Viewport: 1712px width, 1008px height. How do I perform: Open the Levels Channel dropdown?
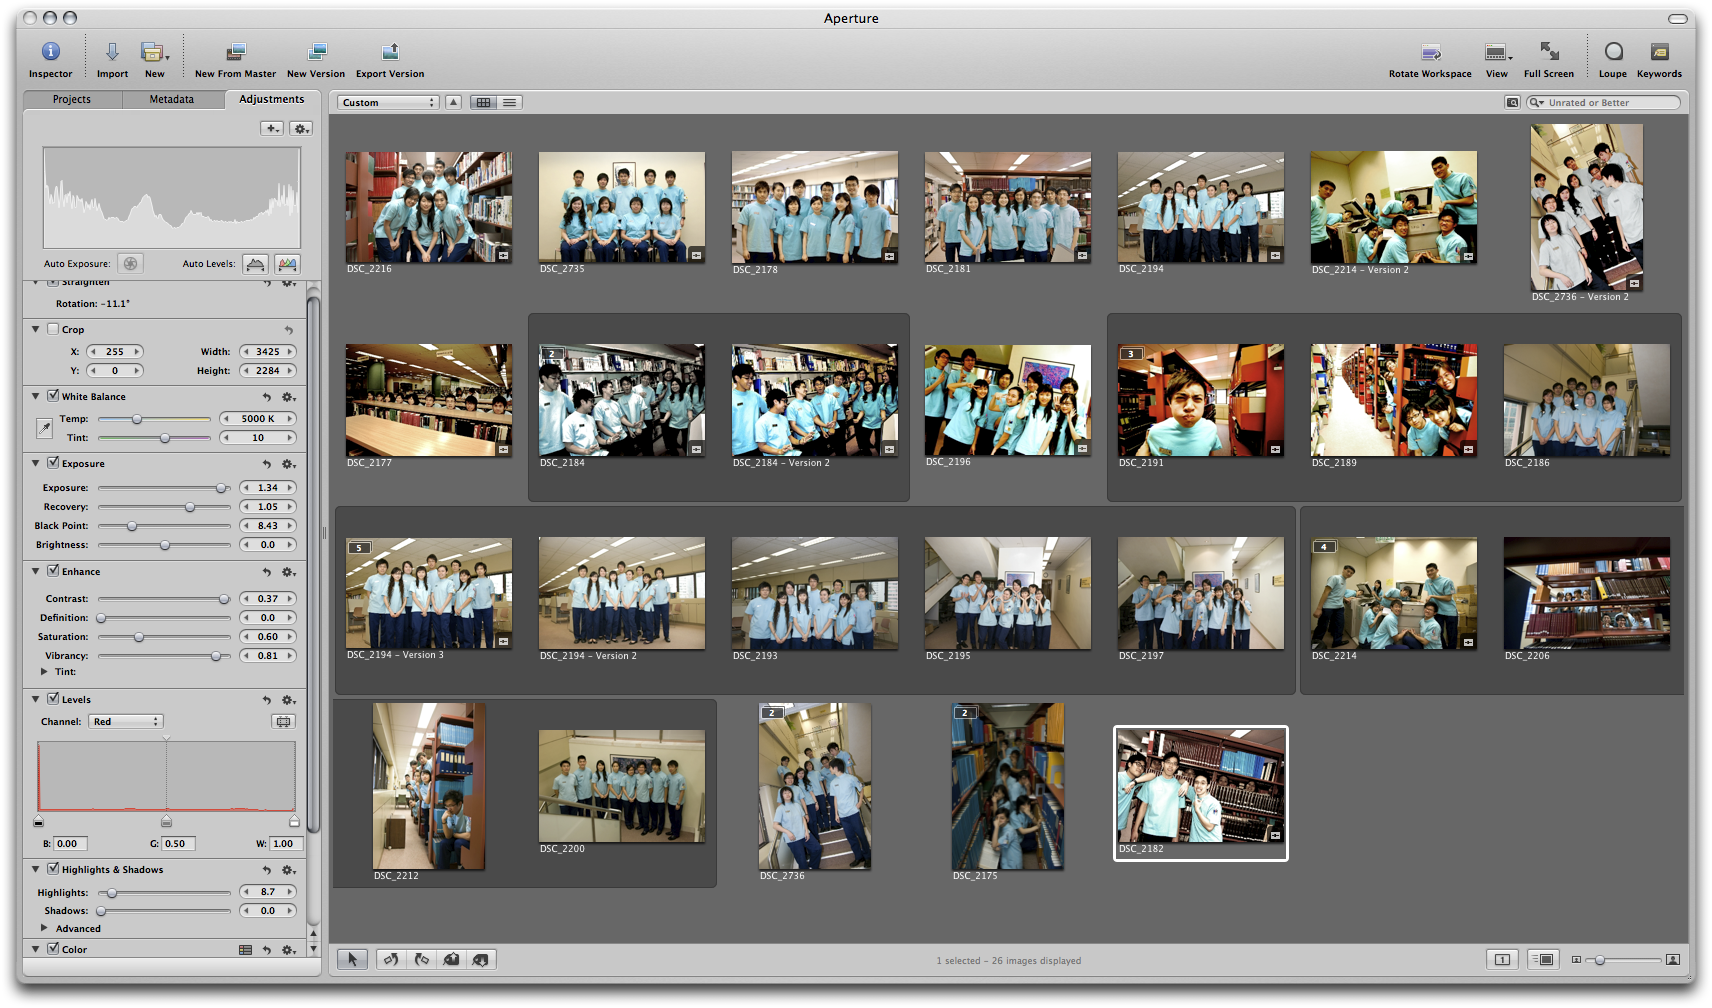pos(126,721)
